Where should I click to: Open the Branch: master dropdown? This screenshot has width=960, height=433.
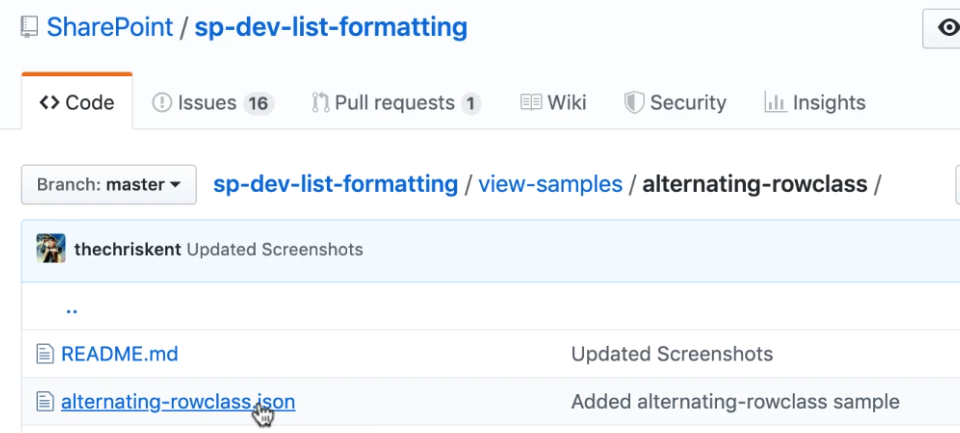point(109,184)
